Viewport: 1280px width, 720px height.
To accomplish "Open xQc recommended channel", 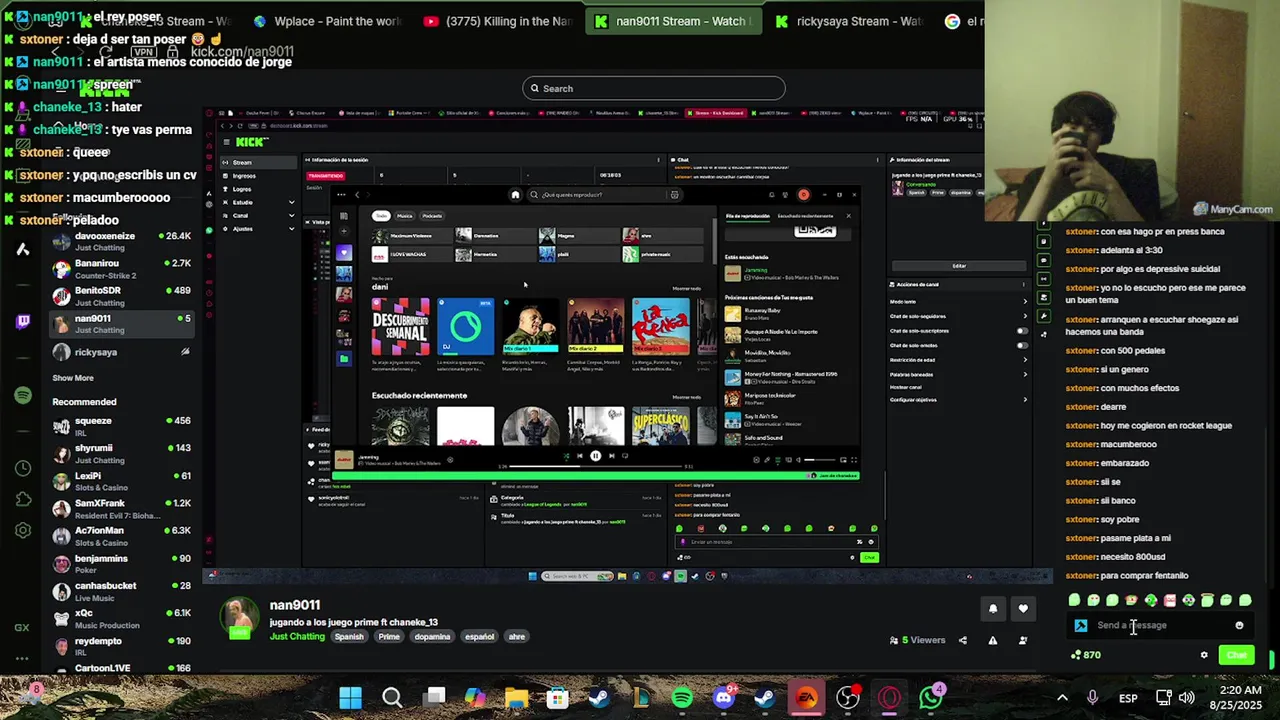I will click(x=121, y=618).
